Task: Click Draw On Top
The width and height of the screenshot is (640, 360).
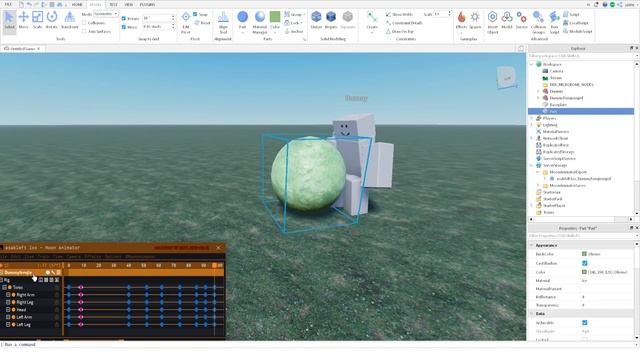Action: tap(400, 31)
